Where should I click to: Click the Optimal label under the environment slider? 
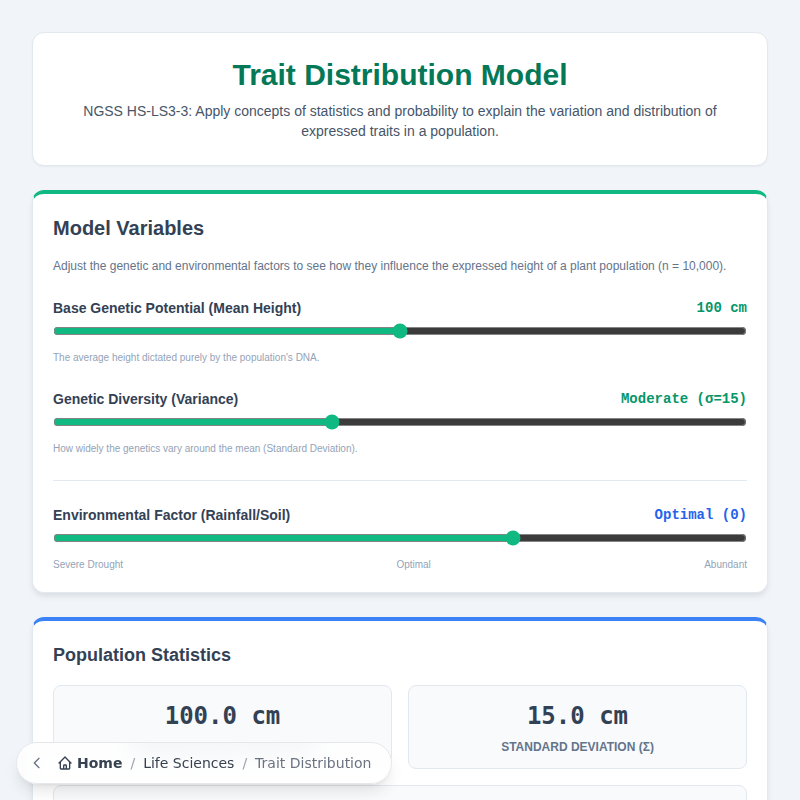tap(413, 564)
